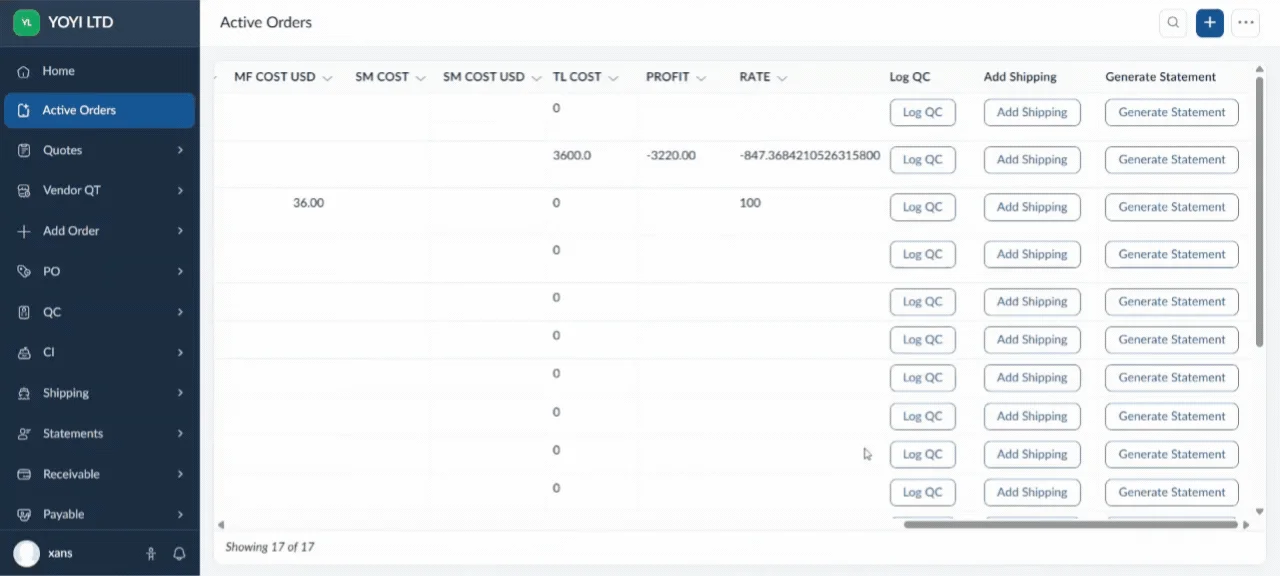Screen dimensions: 1280x576
Task: Click the rate value "100"
Action: click(x=750, y=203)
